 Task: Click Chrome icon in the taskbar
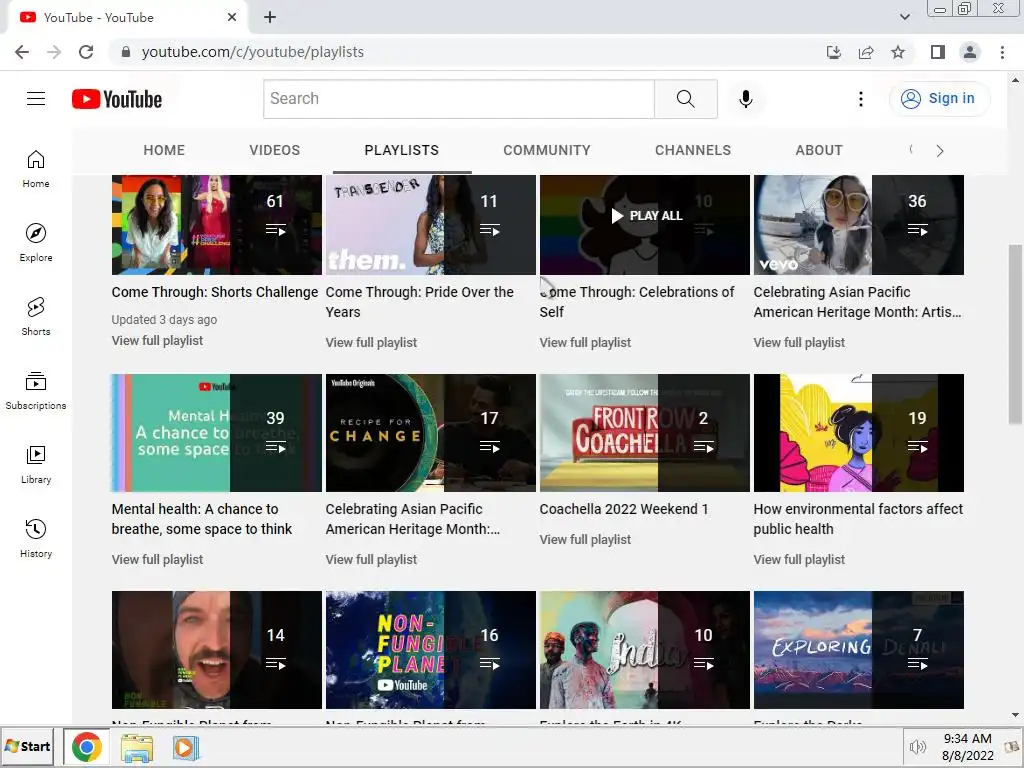tap(86, 747)
